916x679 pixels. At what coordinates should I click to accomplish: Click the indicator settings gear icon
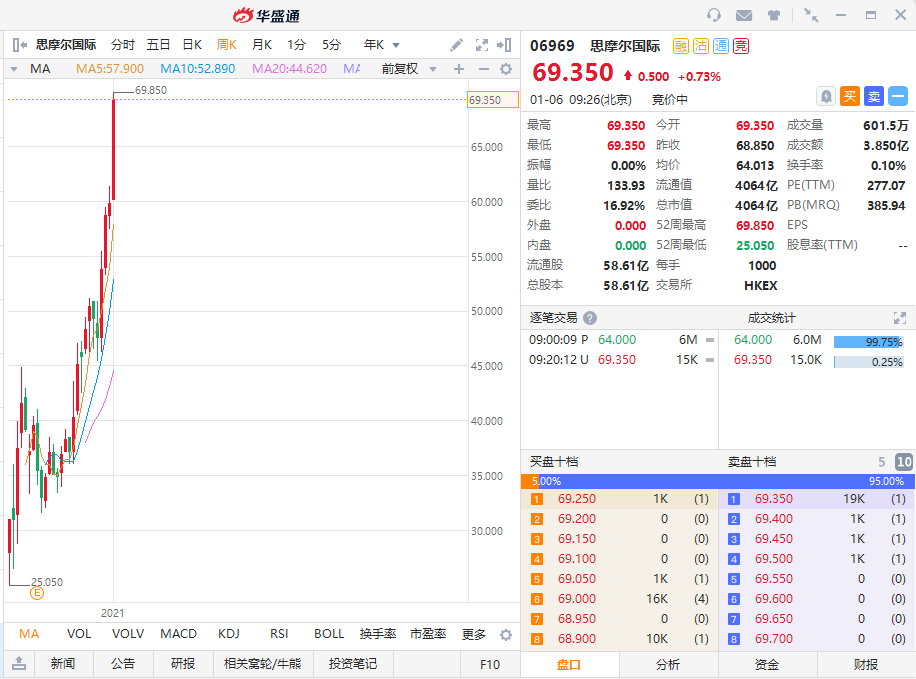point(505,69)
